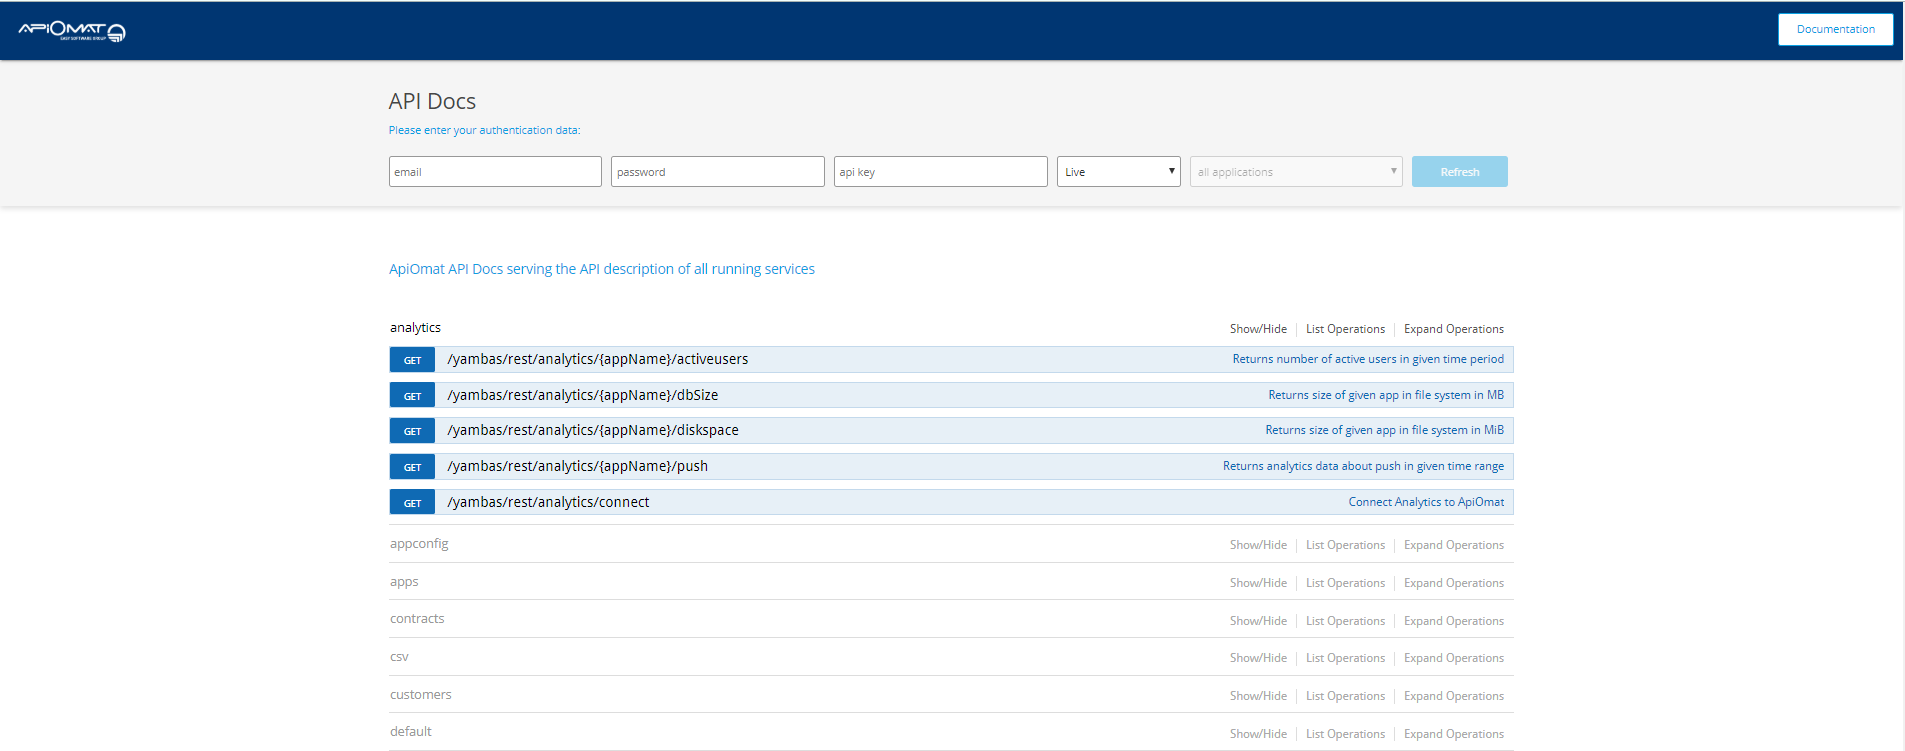
Task: Click Expand Operations for apps
Action: click(1453, 583)
